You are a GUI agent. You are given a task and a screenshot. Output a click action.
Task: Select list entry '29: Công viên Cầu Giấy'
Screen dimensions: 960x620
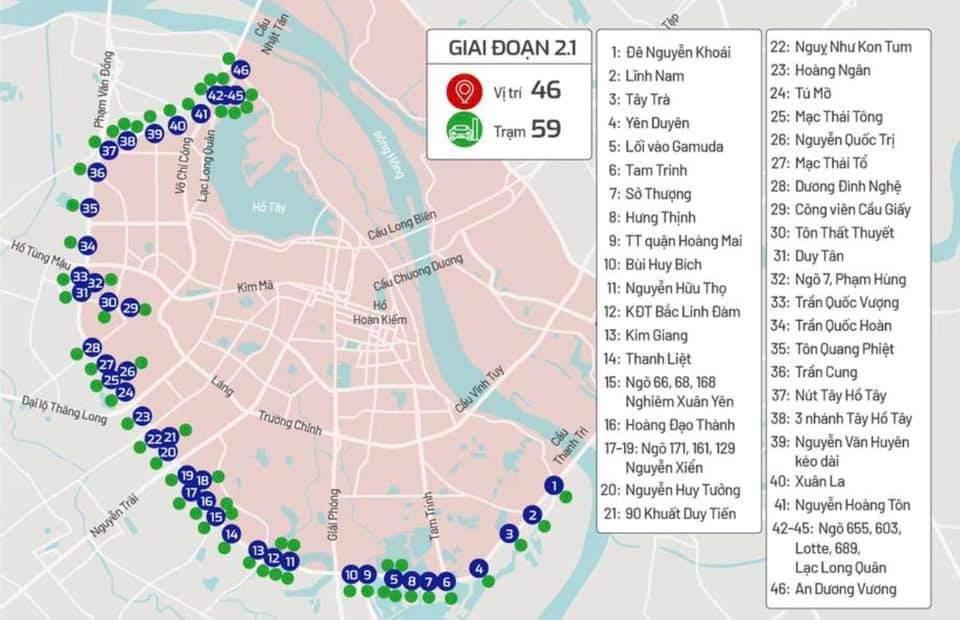coord(840,210)
